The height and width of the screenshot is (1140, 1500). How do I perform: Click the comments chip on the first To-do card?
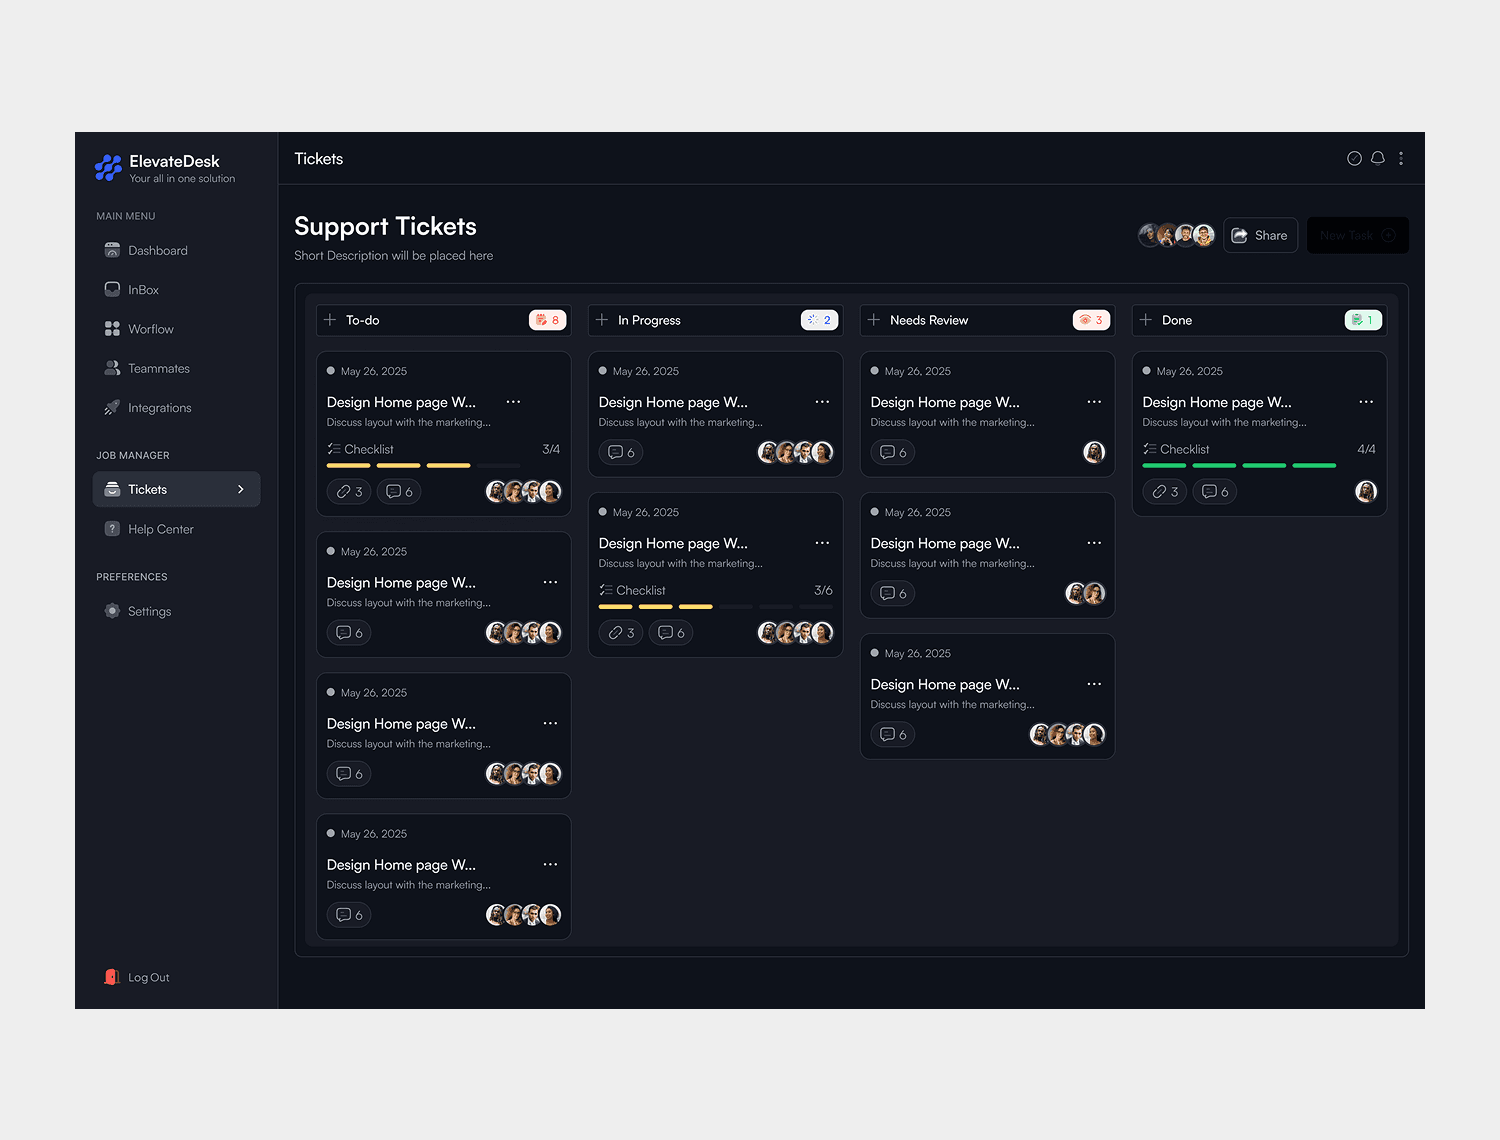(x=399, y=492)
